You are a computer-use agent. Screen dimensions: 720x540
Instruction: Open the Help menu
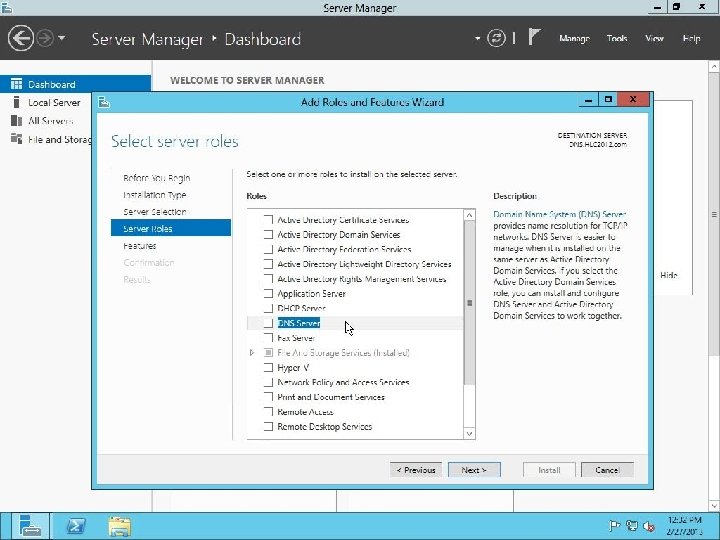tap(691, 39)
